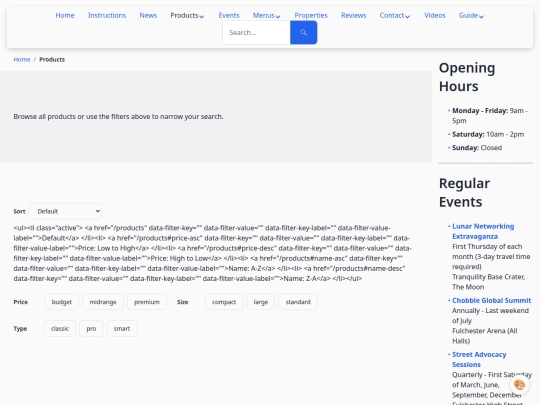This screenshot has height=405, width=540.
Task: Open Street Advocacy Sessions event link
Action: [x=479, y=359]
